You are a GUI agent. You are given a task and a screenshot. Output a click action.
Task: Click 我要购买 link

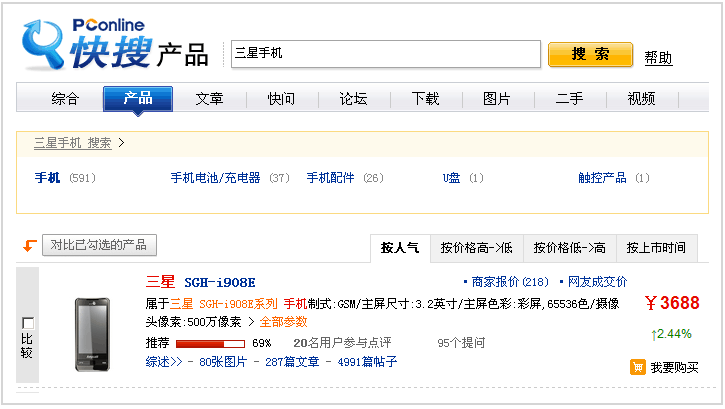click(x=674, y=367)
